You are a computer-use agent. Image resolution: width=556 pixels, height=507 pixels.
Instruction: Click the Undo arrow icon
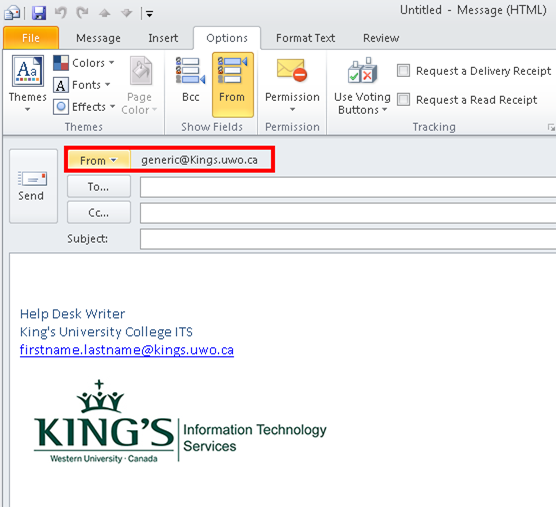click(x=60, y=13)
